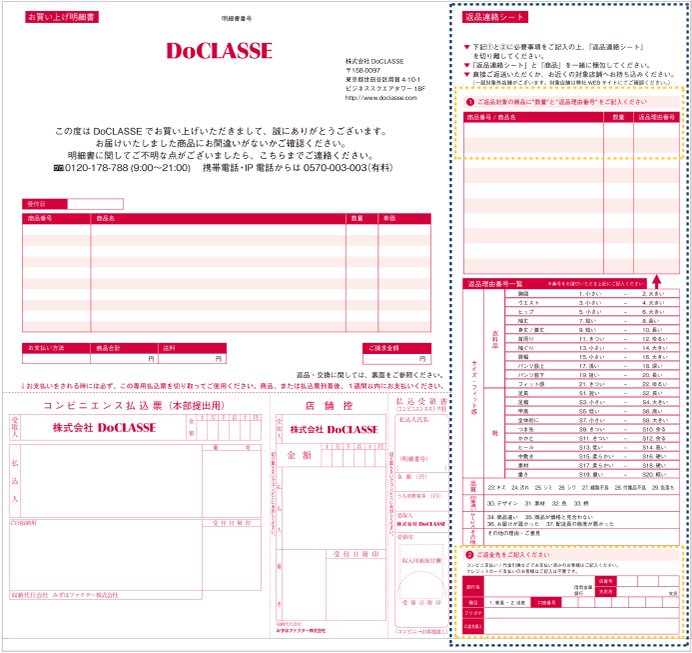Click the 金額 label in the 店舗控 section
The width and height of the screenshot is (692, 653).
(299, 455)
